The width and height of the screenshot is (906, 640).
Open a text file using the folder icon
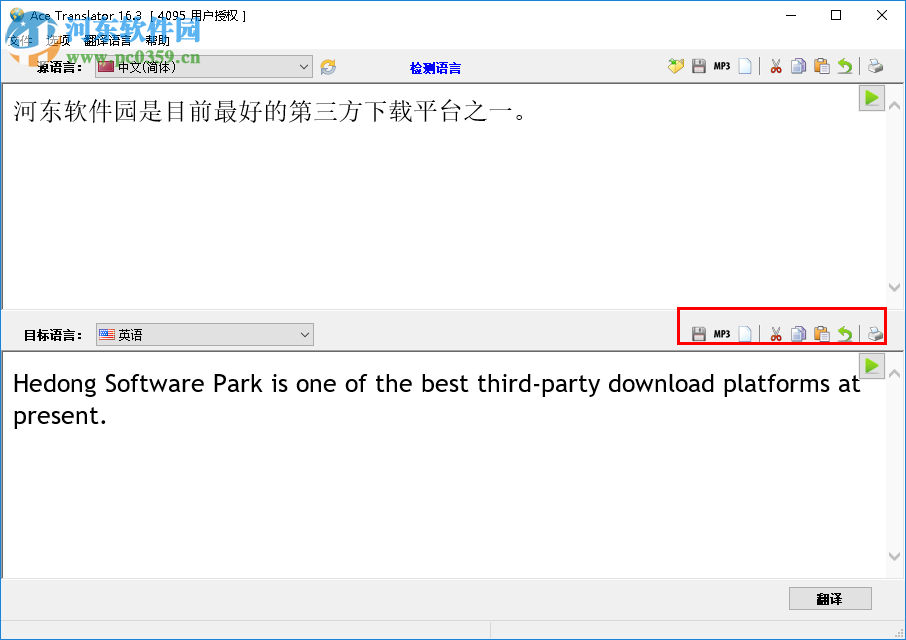(677, 66)
